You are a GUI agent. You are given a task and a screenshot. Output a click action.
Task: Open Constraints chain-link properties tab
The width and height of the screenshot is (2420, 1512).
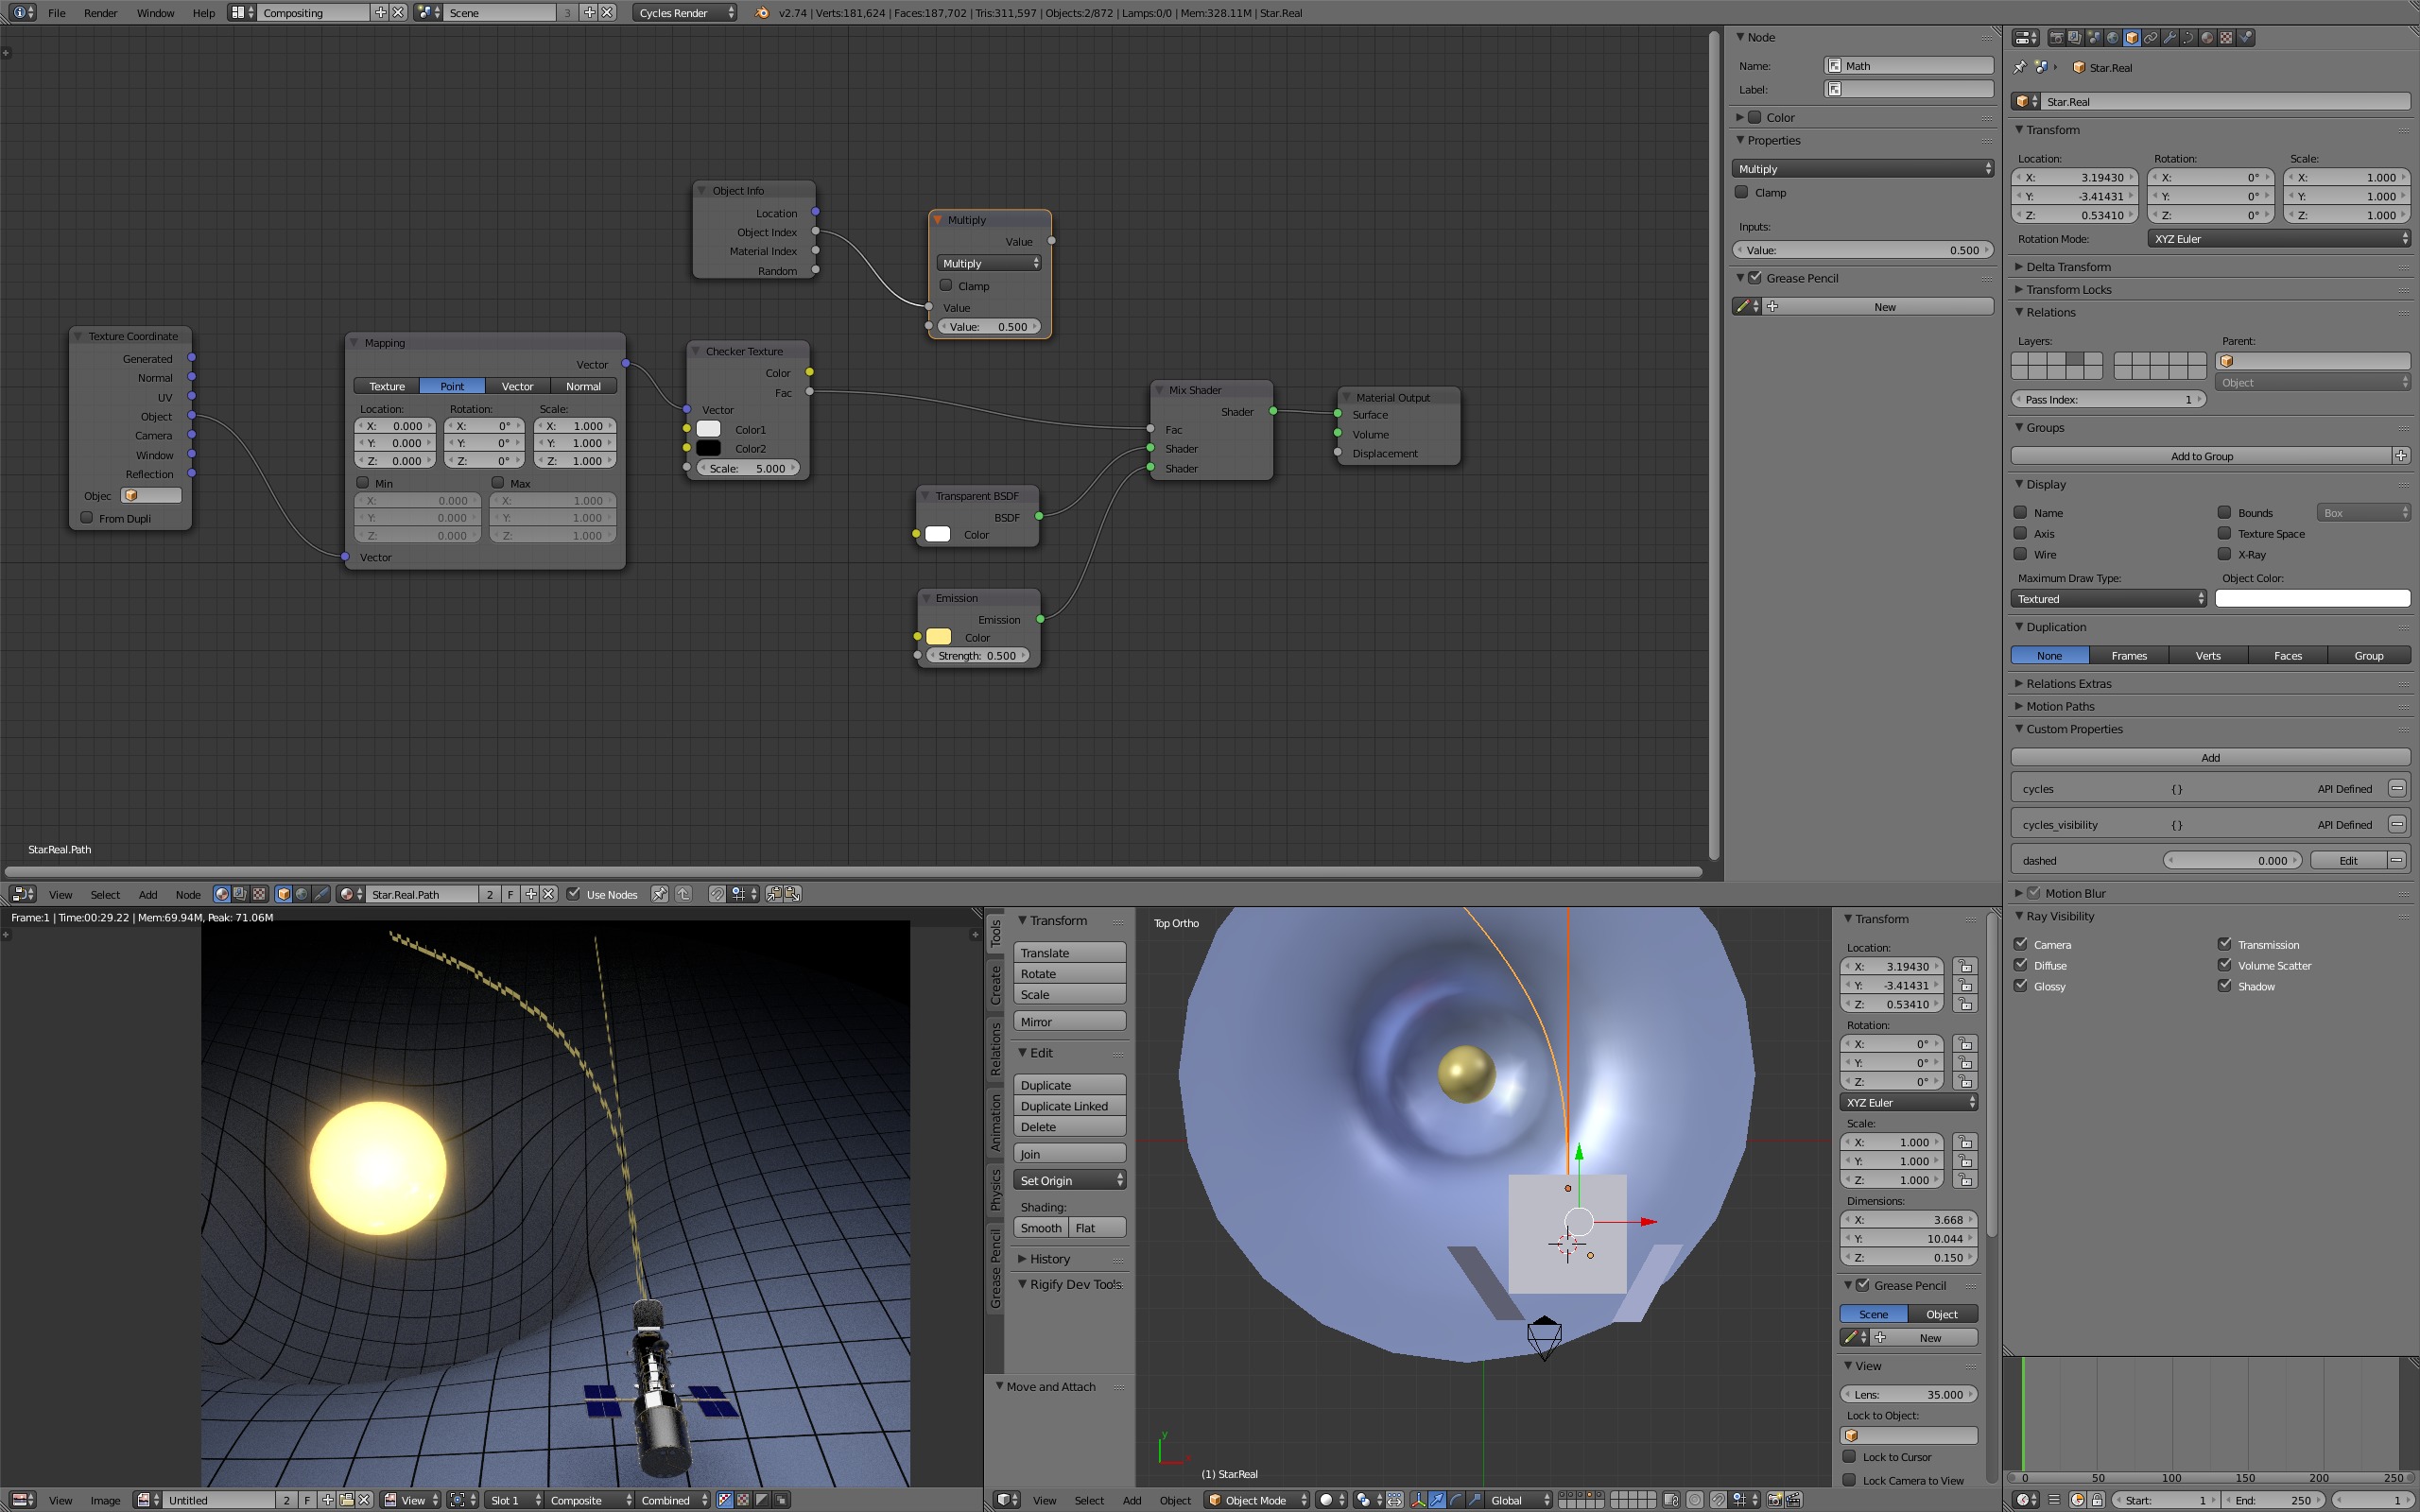(2151, 38)
